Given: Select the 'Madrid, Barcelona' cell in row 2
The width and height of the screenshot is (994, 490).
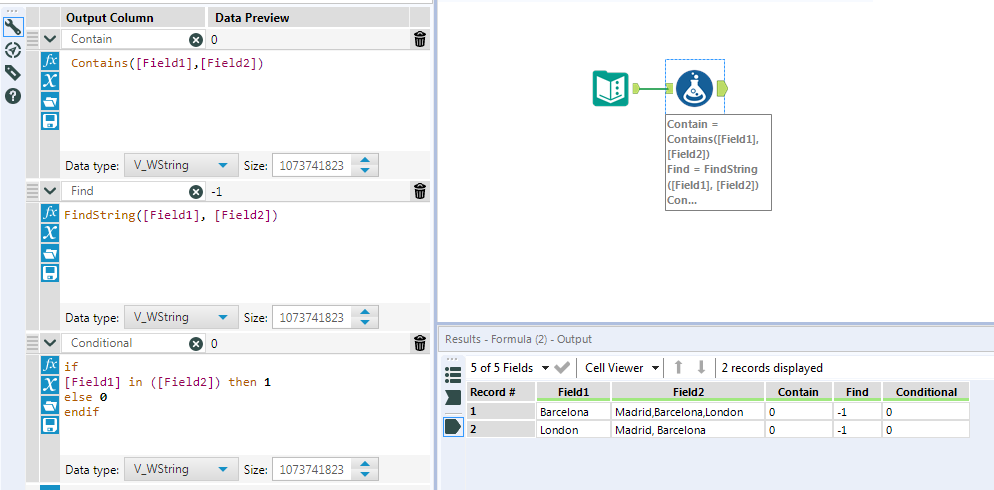Looking at the screenshot, I should coord(688,430).
